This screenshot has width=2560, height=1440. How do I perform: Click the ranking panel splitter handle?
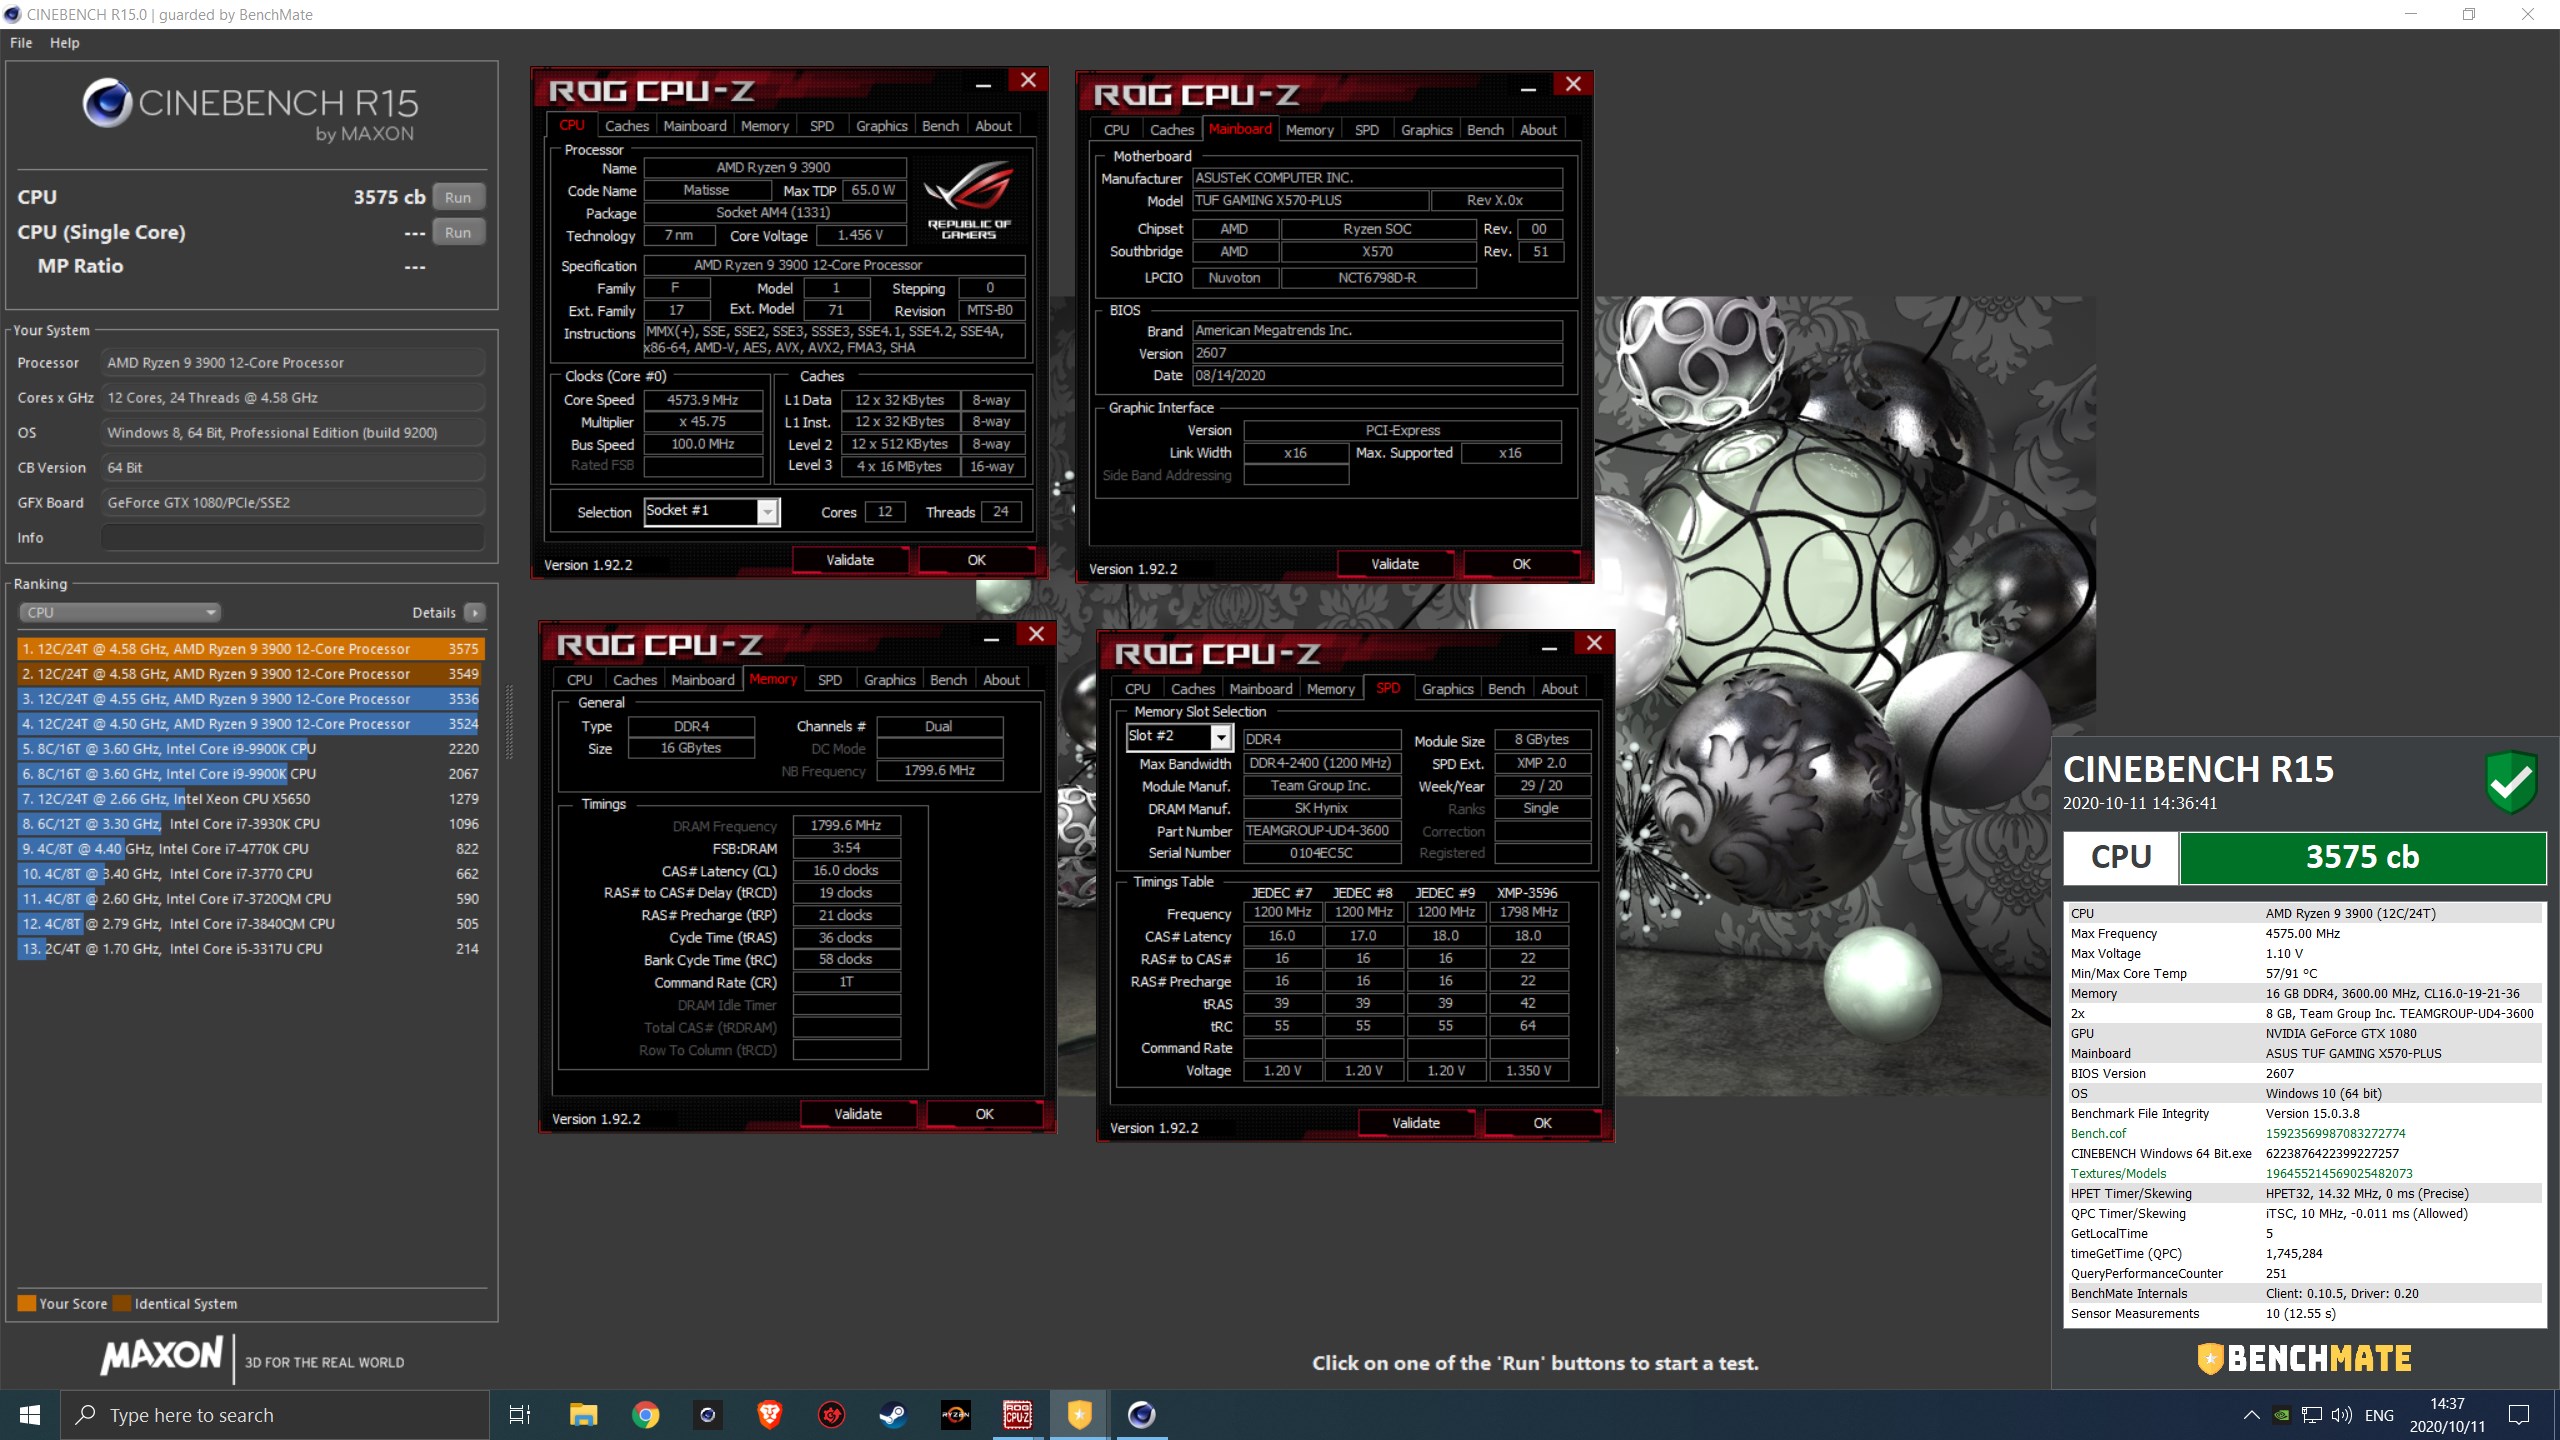(x=509, y=722)
